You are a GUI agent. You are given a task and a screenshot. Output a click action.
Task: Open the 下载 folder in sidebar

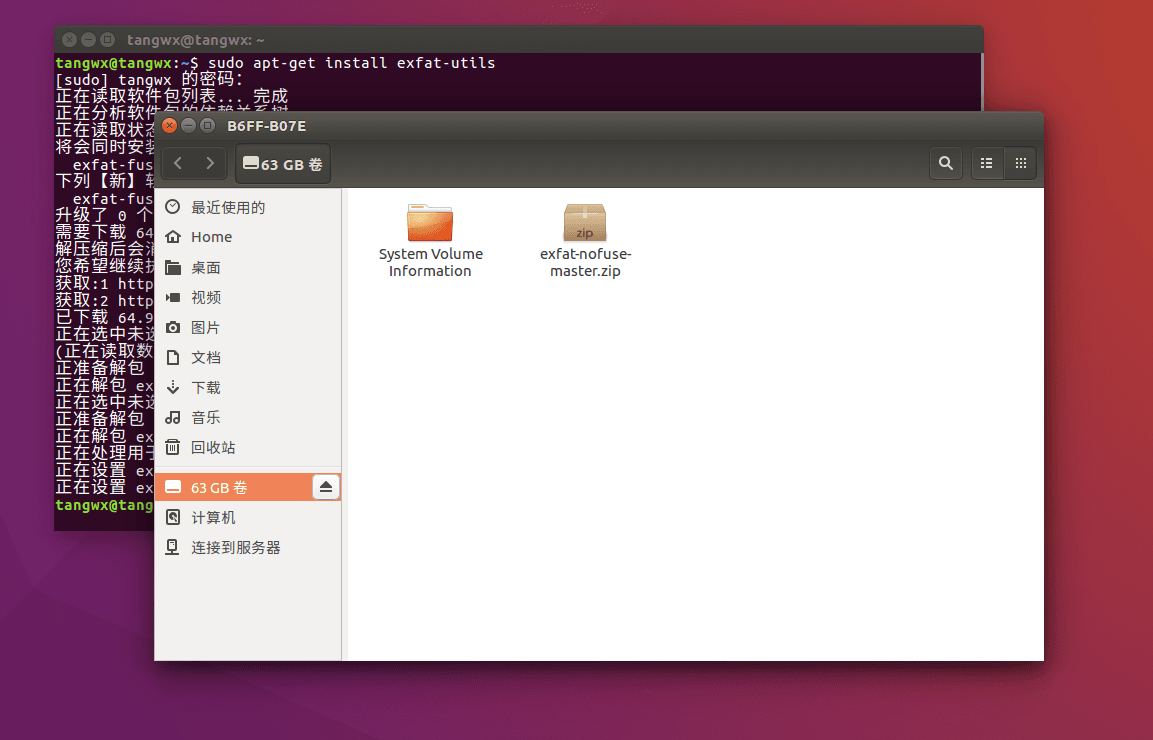206,387
